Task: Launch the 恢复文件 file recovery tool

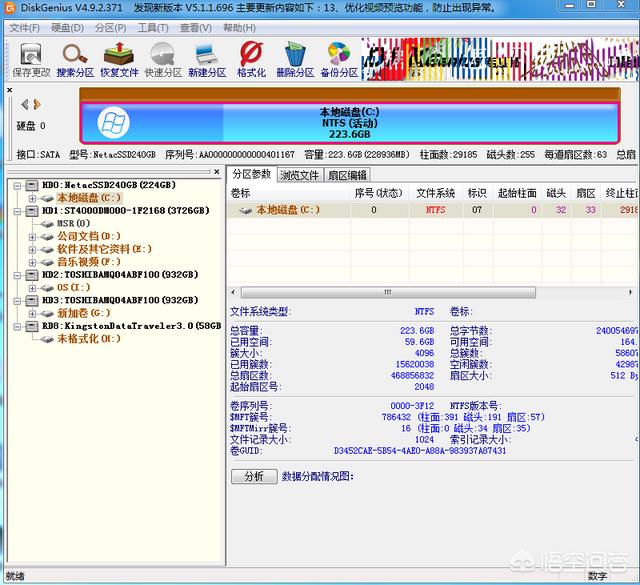Action: pyautogui.click(x=119, y=60)
